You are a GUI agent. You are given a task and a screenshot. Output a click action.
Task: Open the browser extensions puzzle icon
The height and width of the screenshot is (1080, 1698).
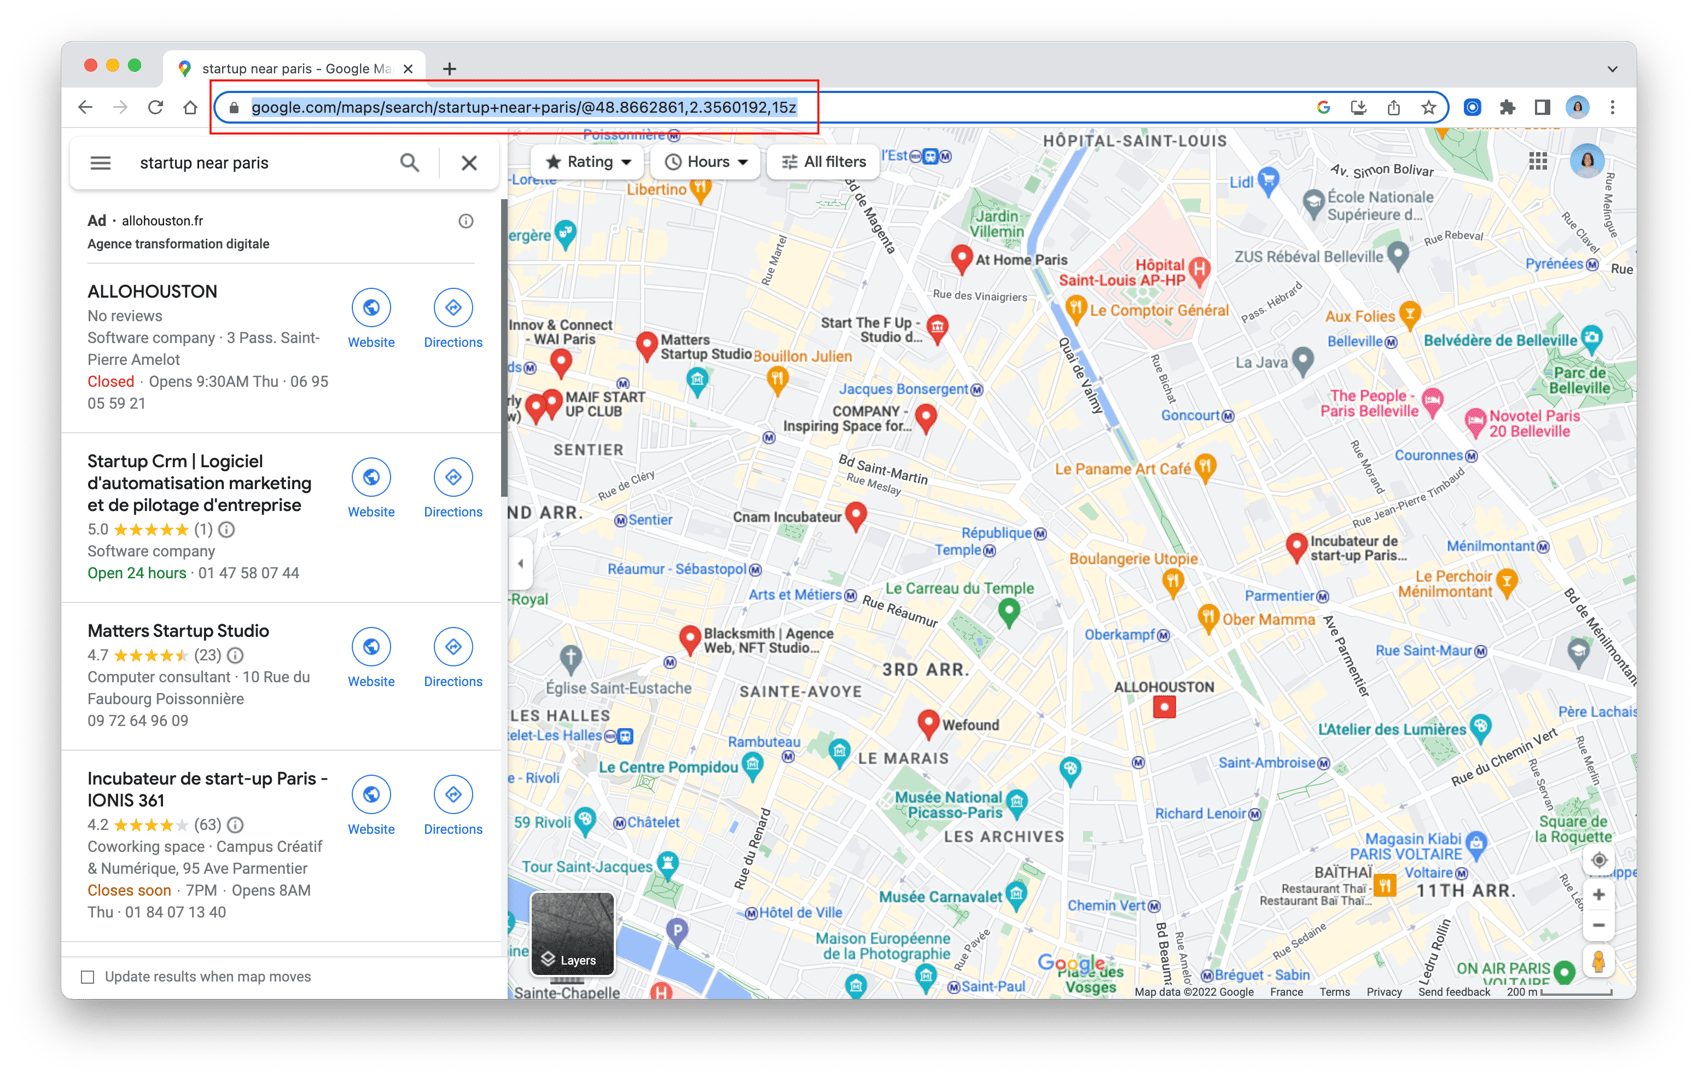pyautogui.click(x=1507, y=107)
